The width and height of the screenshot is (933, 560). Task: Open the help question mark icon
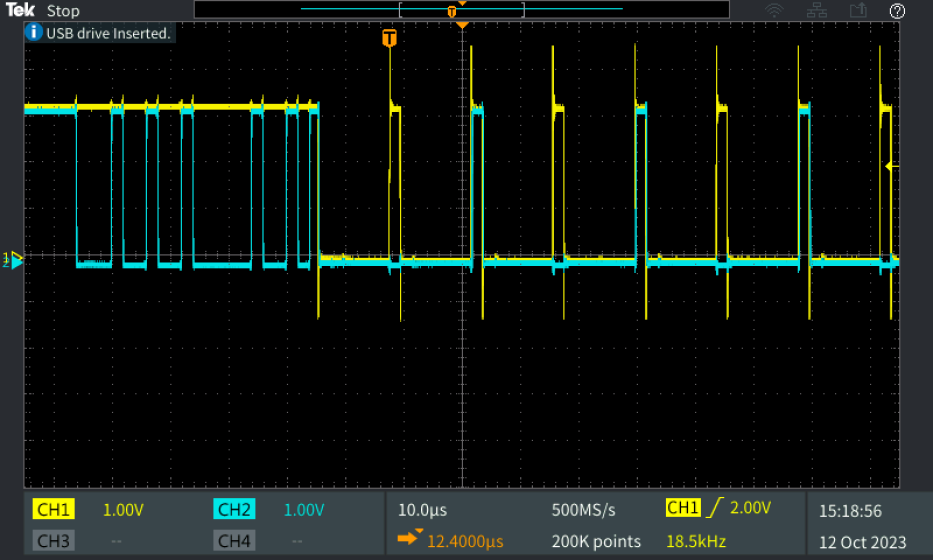pyautogui.click(x=897, y=11)
